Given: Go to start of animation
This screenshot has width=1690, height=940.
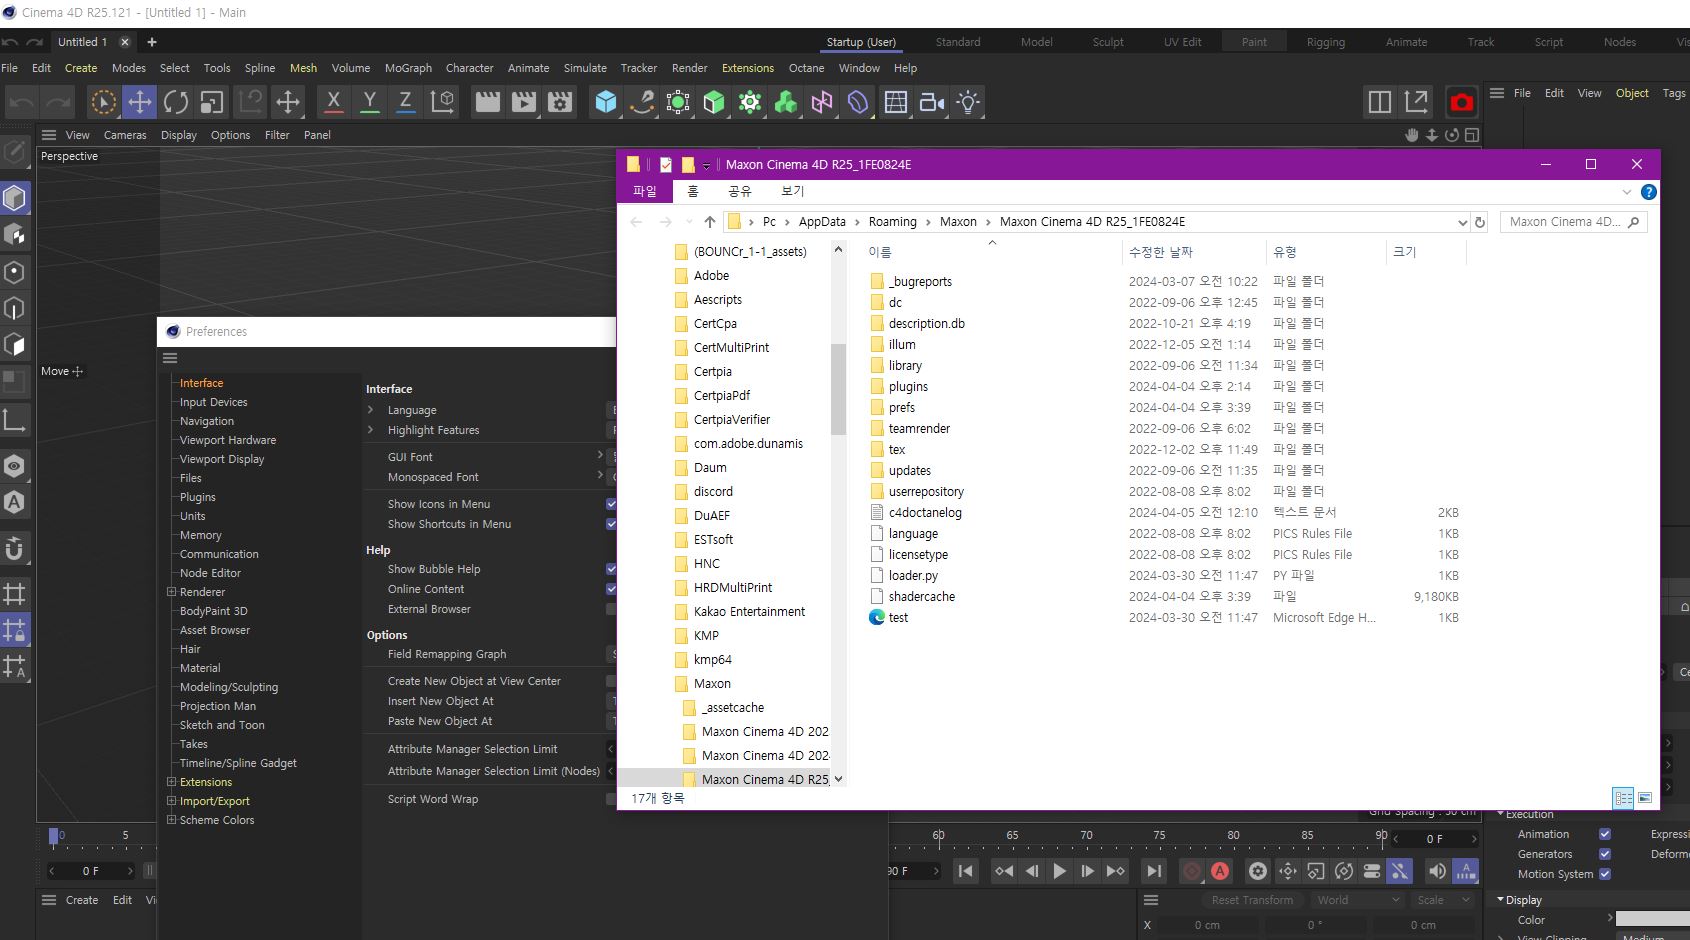Looking at the screenshot, I should pos(965,871).
